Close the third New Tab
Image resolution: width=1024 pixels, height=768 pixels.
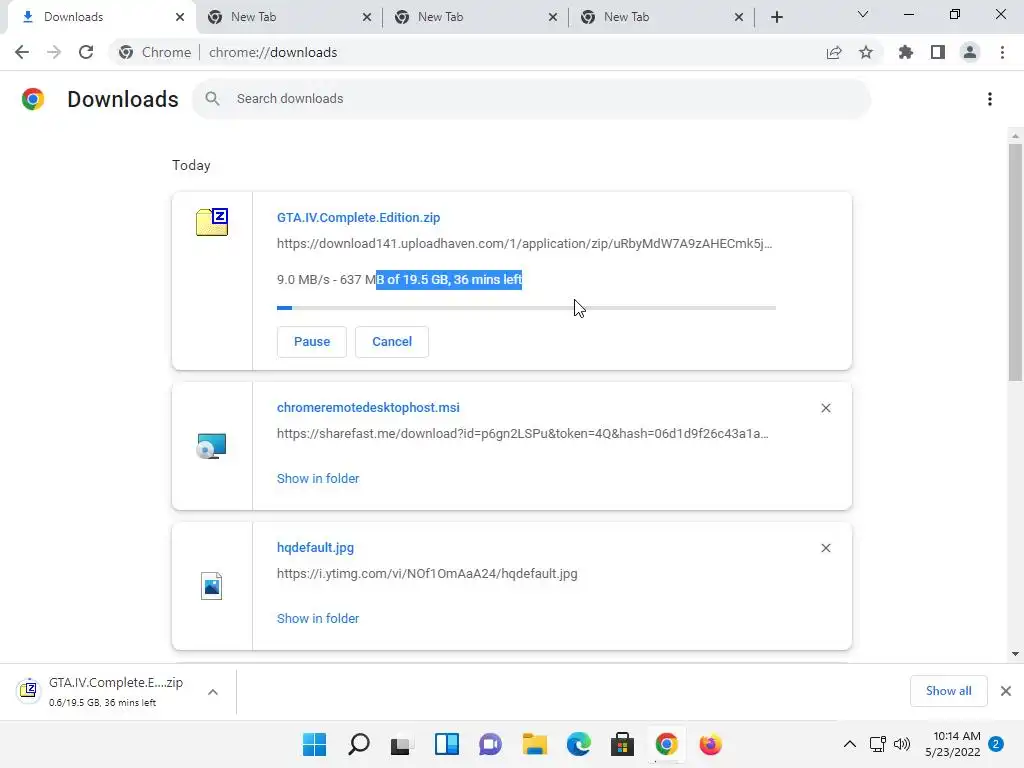pos(739,17)
